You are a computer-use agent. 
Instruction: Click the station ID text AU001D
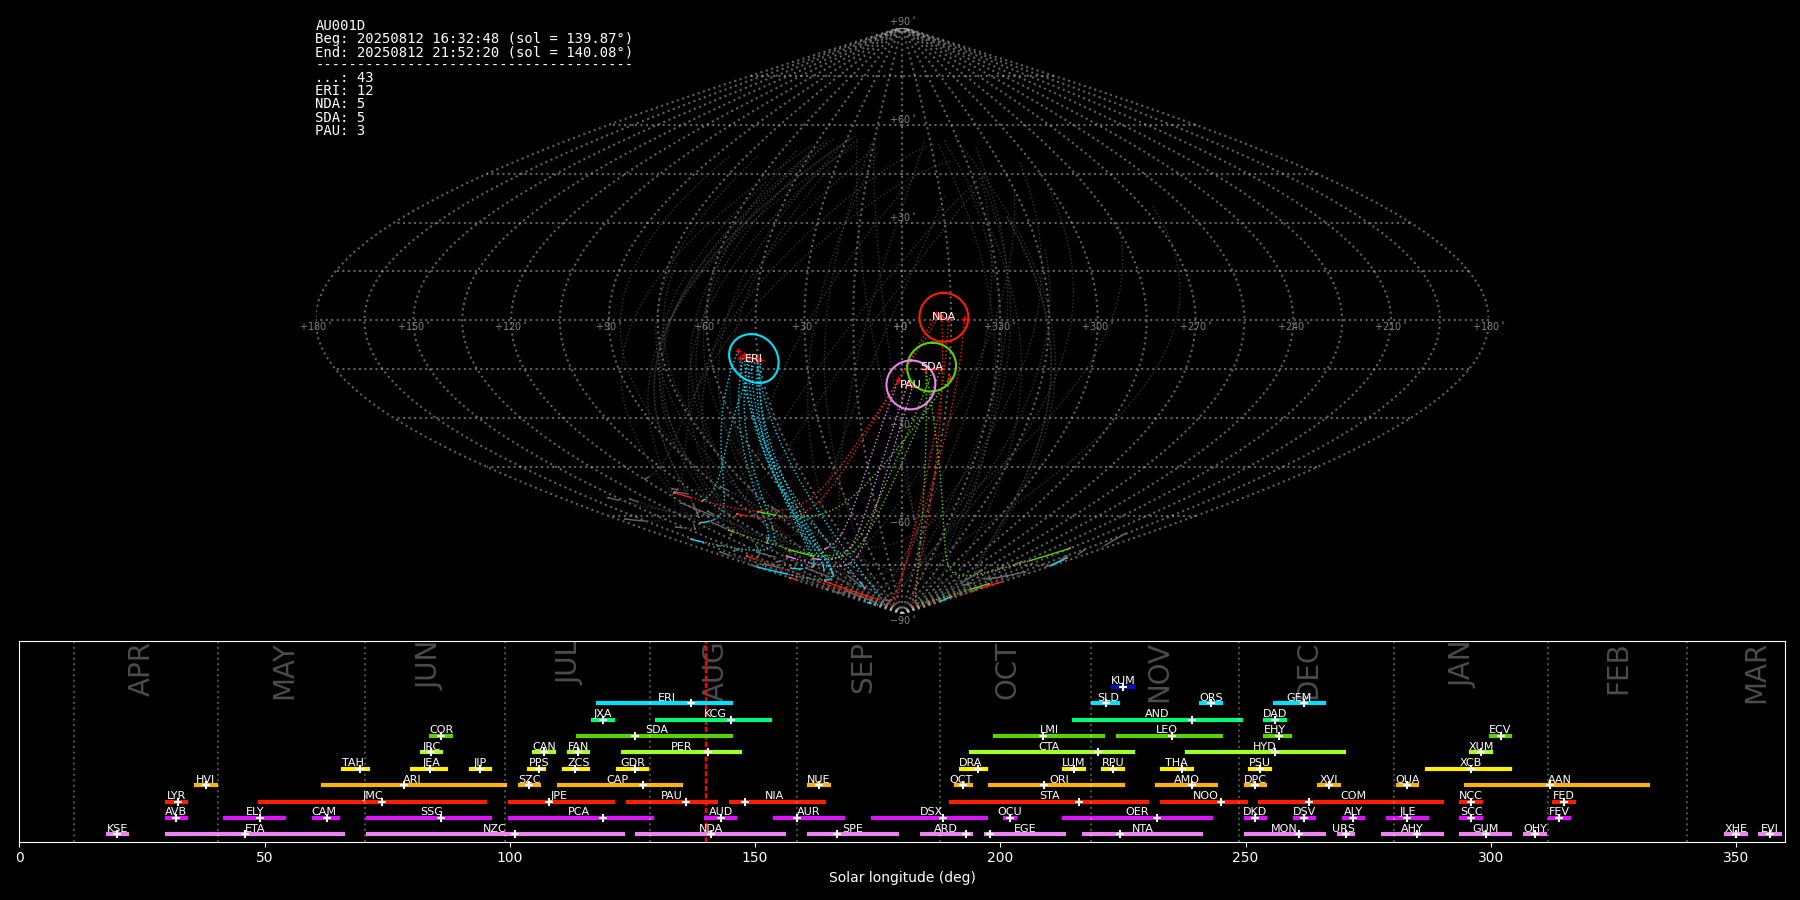point(340,26)
